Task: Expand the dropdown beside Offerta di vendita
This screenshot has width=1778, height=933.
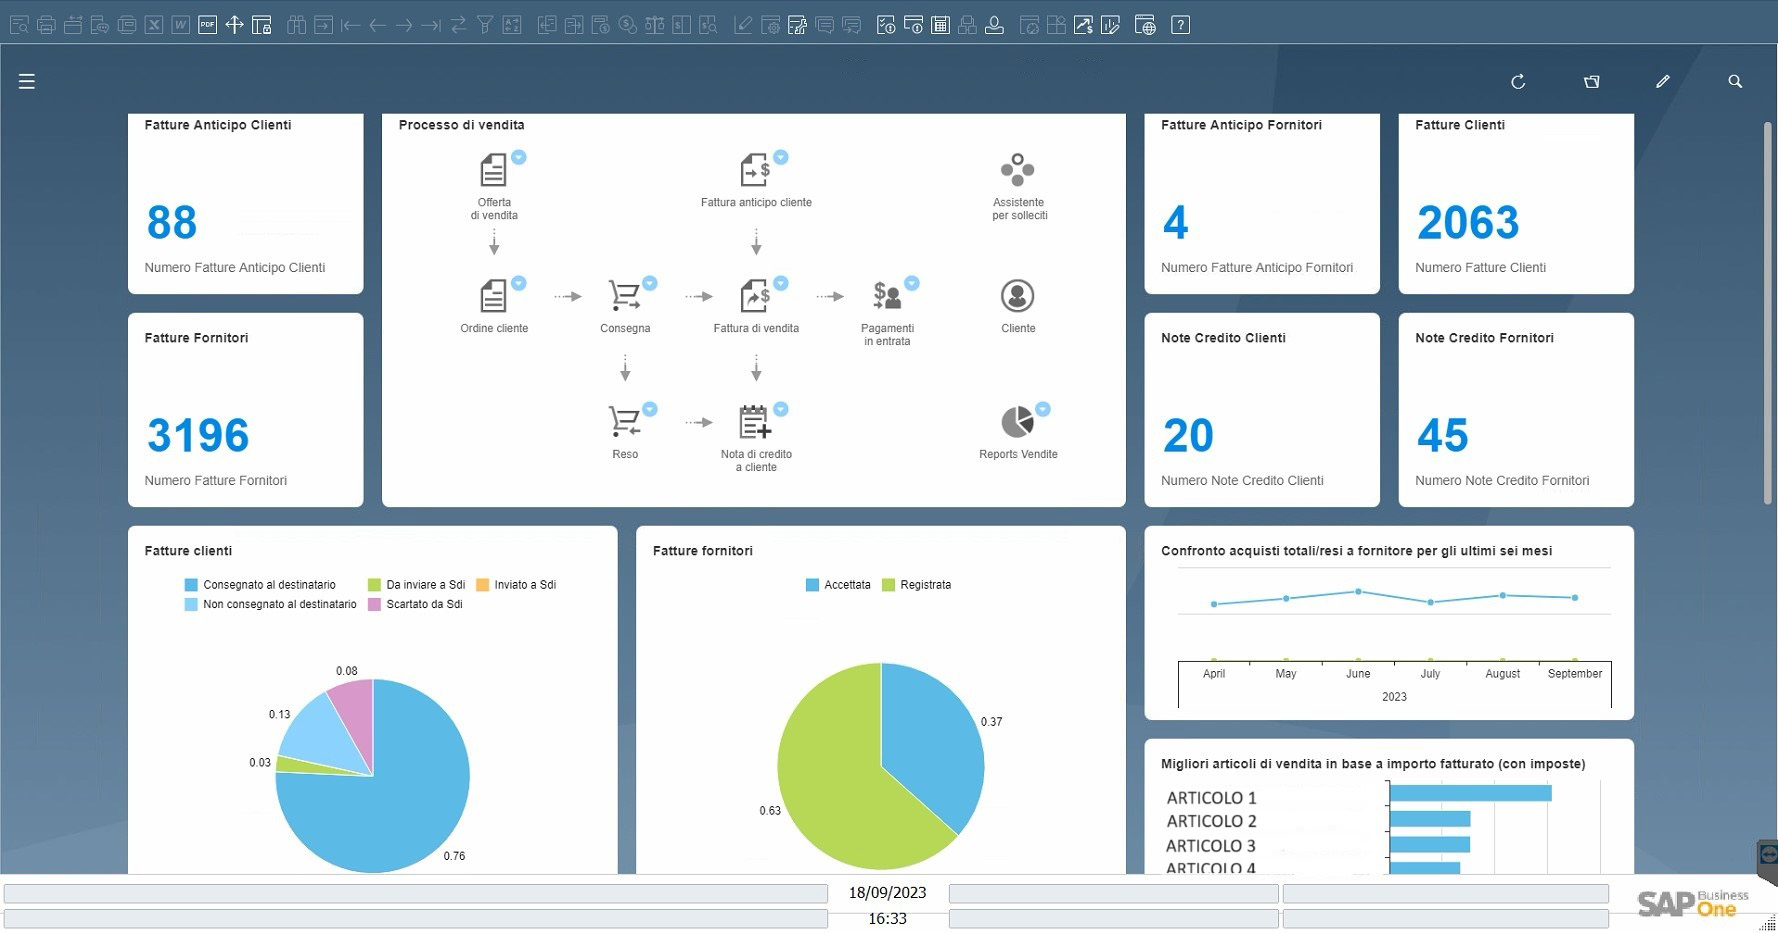Action: tap(519, 157)
